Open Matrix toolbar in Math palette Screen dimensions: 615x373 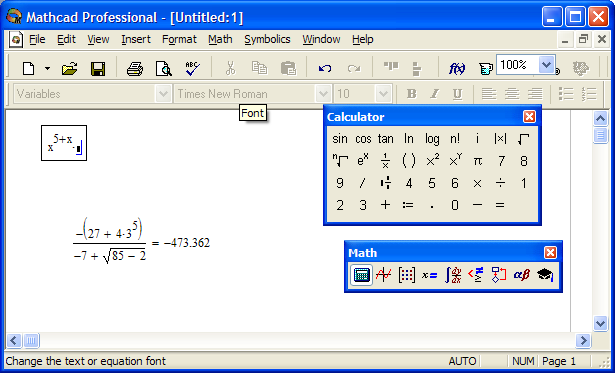pos(406,275)
